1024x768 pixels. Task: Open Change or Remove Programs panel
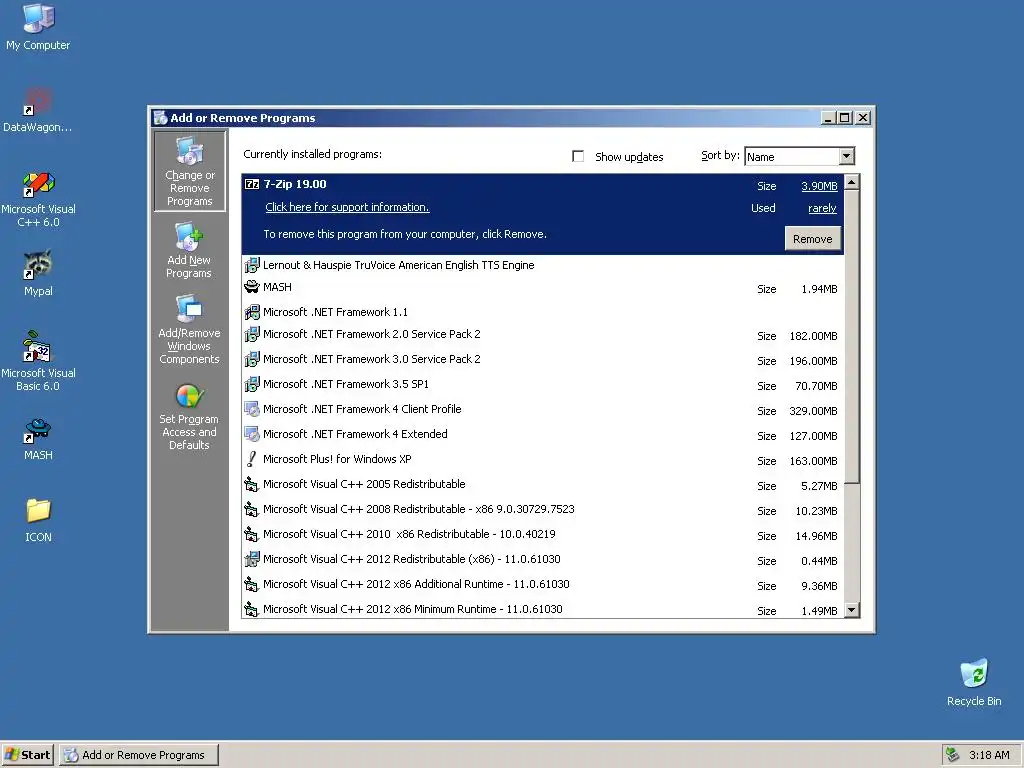[x=189, y=171]
